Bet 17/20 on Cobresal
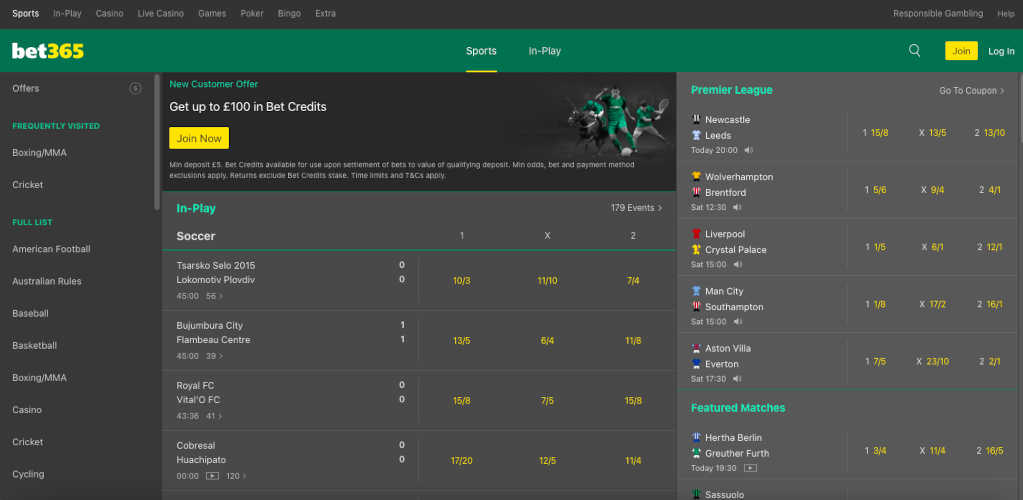 pos(461,461)
